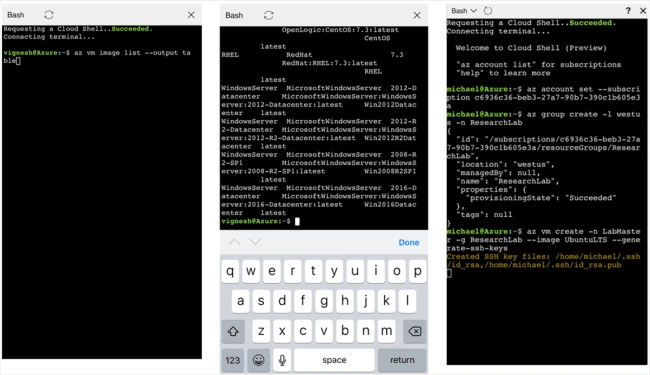Tap the r key
This screenshot has height=375, width=650.
pos(293,271)
